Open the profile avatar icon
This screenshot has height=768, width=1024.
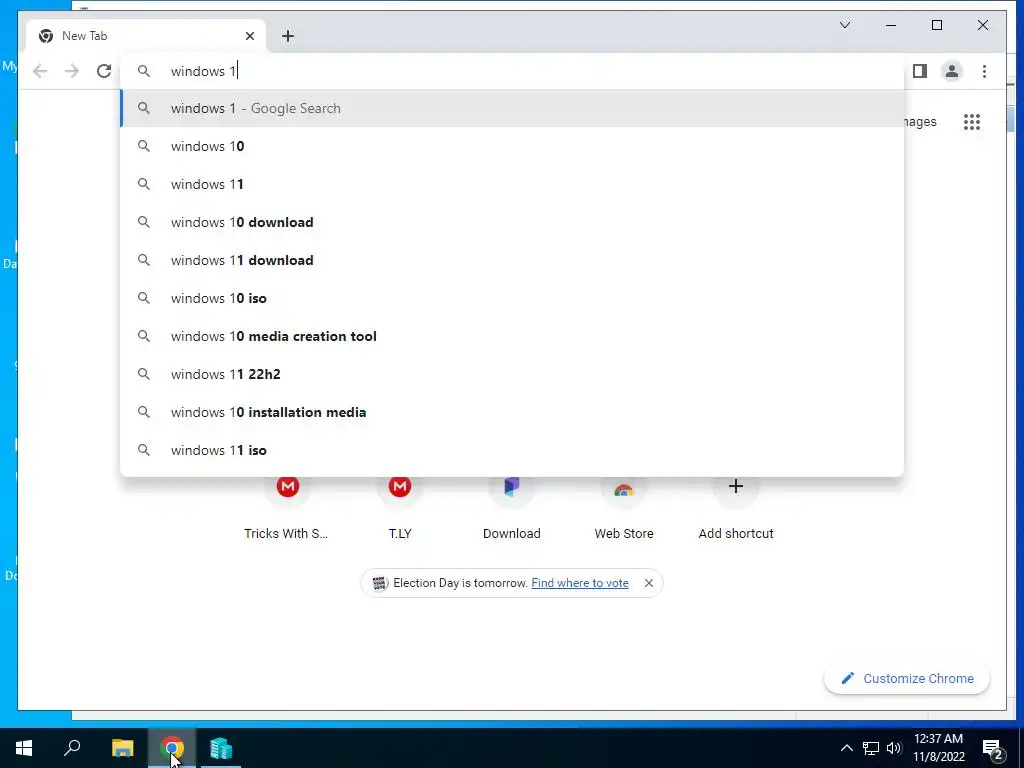coord(952,71)
